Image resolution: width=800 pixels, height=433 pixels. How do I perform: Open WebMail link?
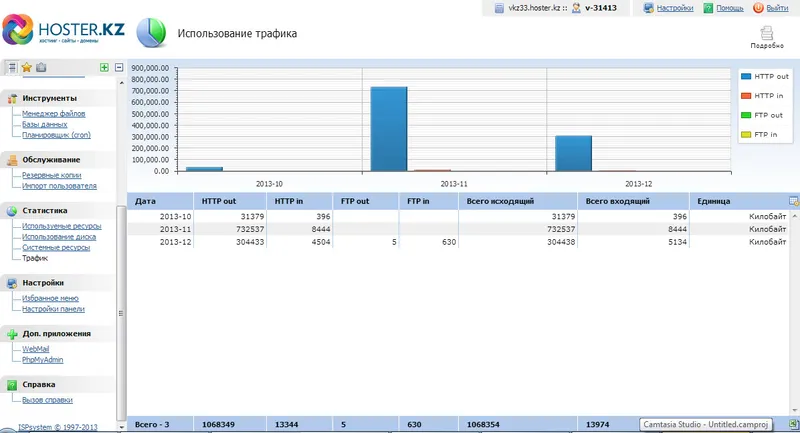click(x=36, y=349)
